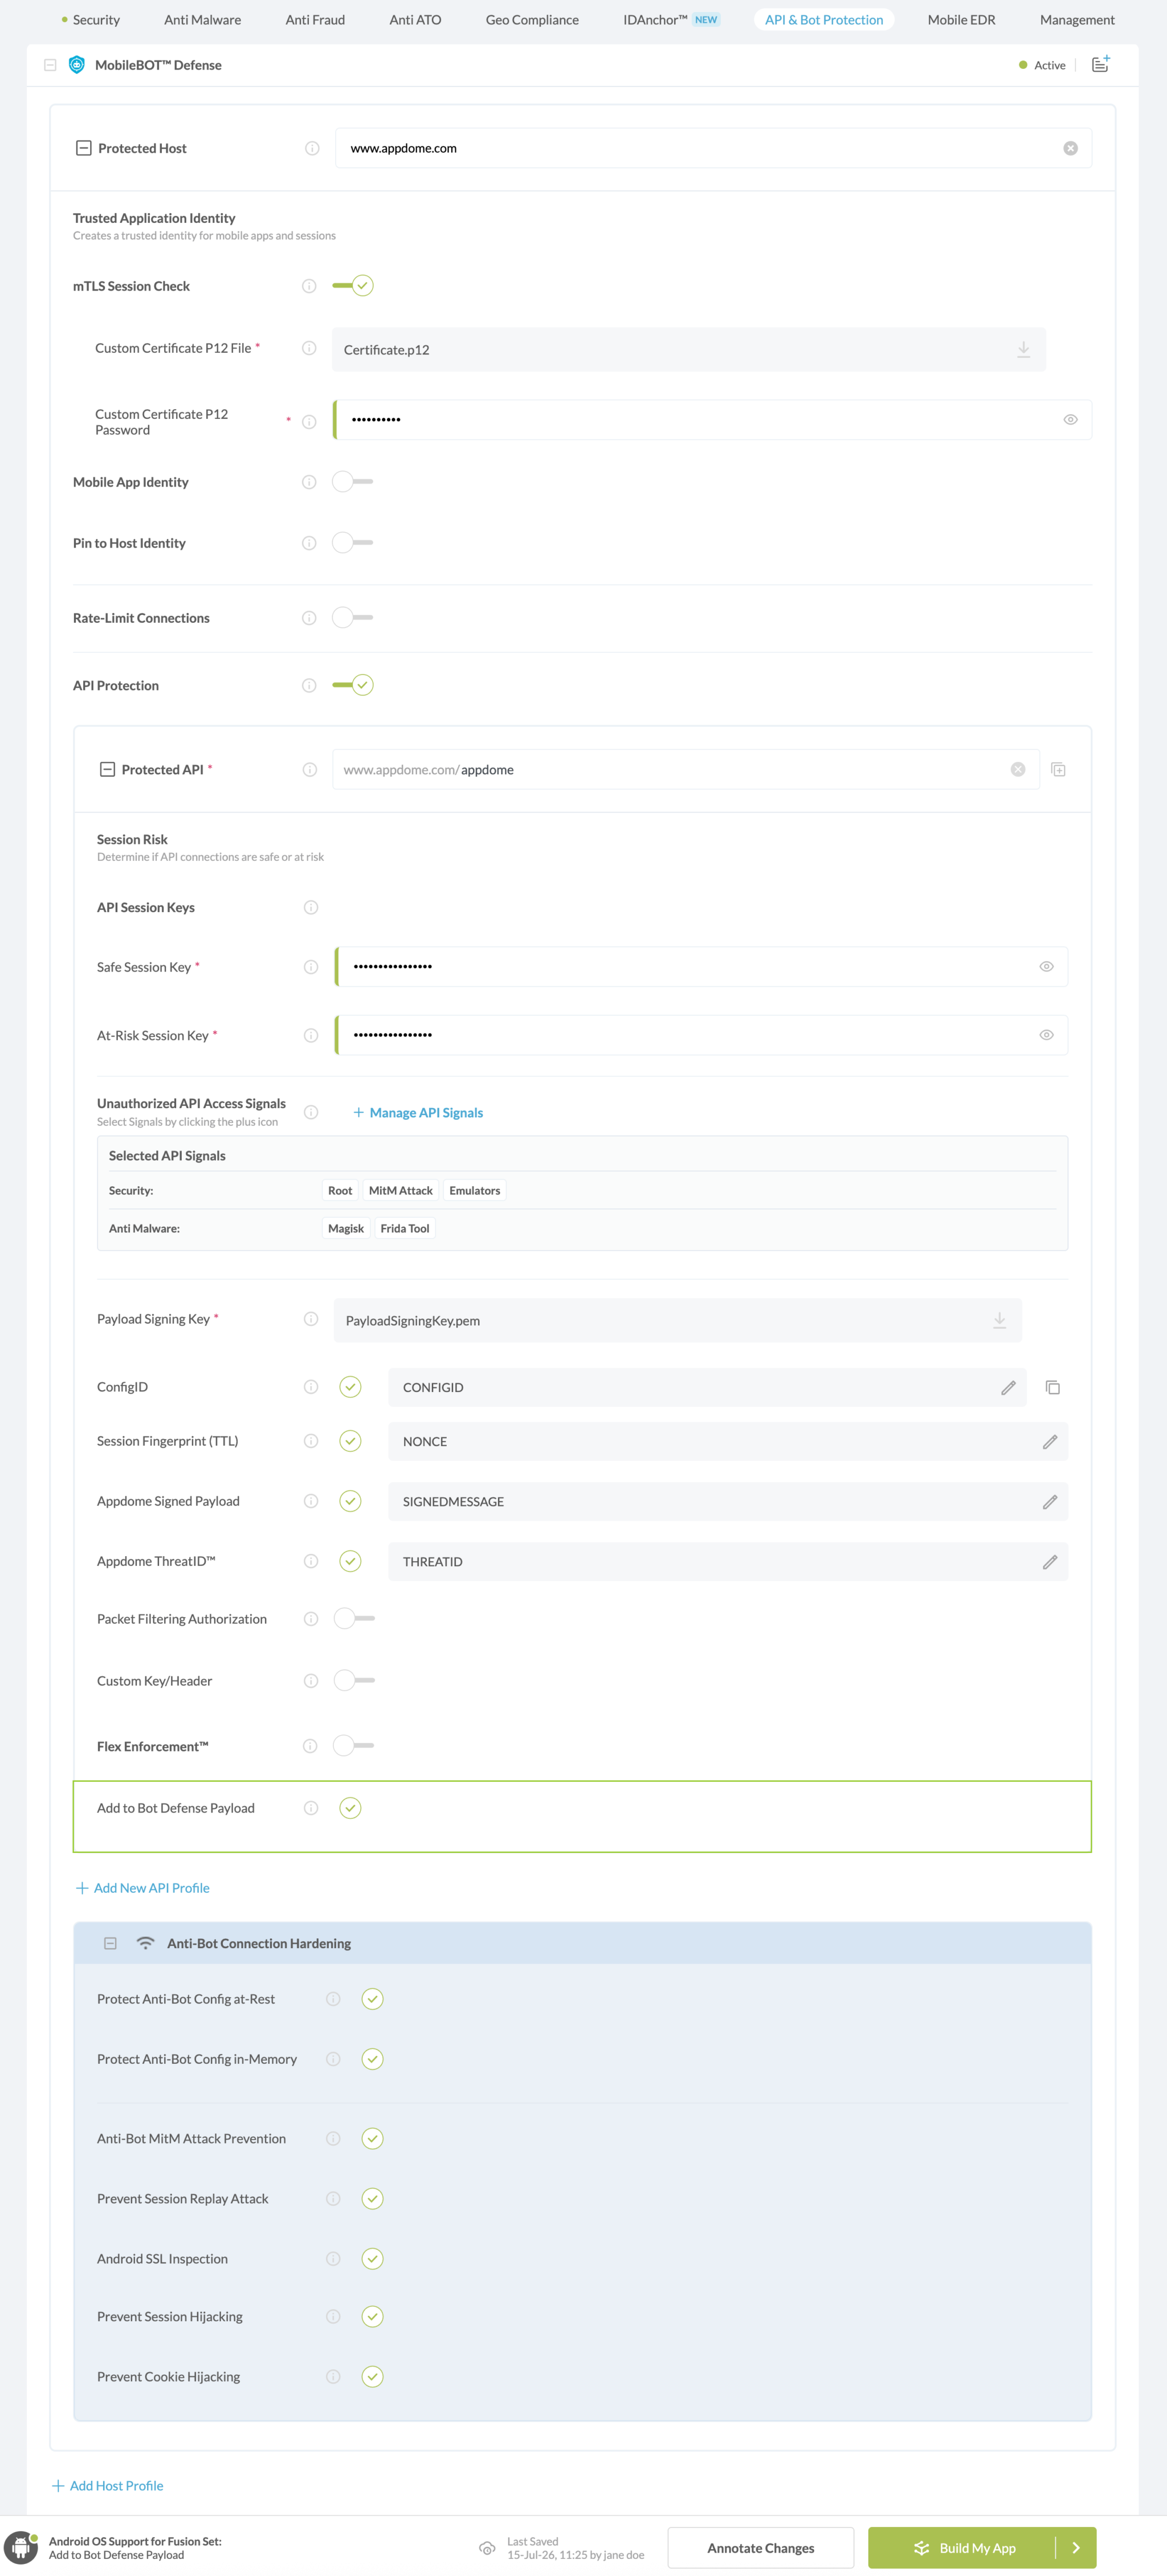Collapse the MobileBOT Defense section
This screenshot has width=1167, height=2576.
[50, 65]
